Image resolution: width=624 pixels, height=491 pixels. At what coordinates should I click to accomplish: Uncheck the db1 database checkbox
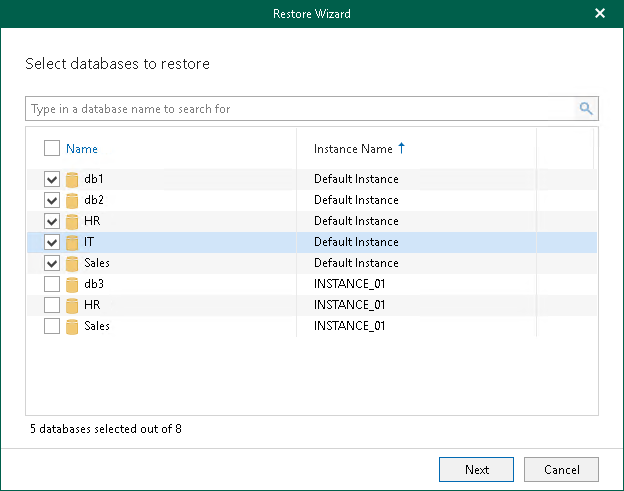(52, 180)
